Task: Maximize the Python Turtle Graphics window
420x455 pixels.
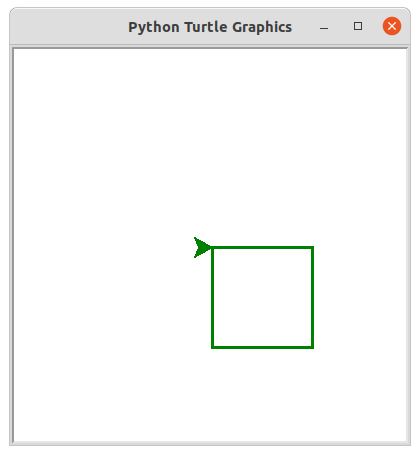Action: [x=358, y=26]
